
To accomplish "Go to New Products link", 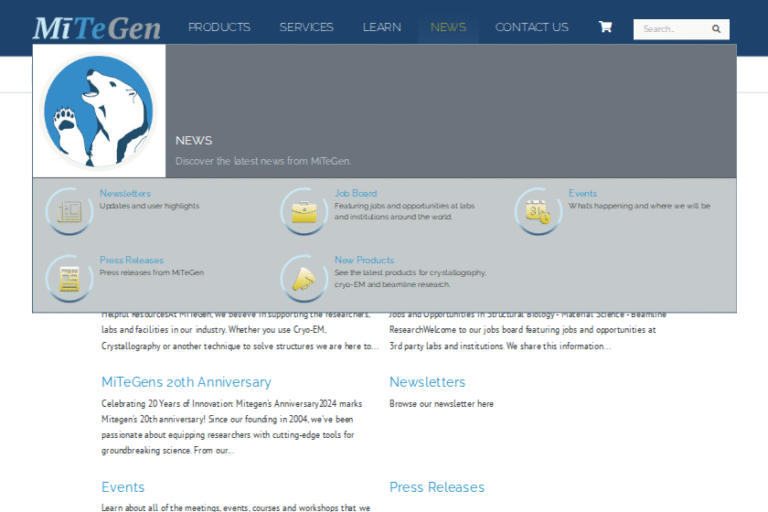I will tap(364, 260).
